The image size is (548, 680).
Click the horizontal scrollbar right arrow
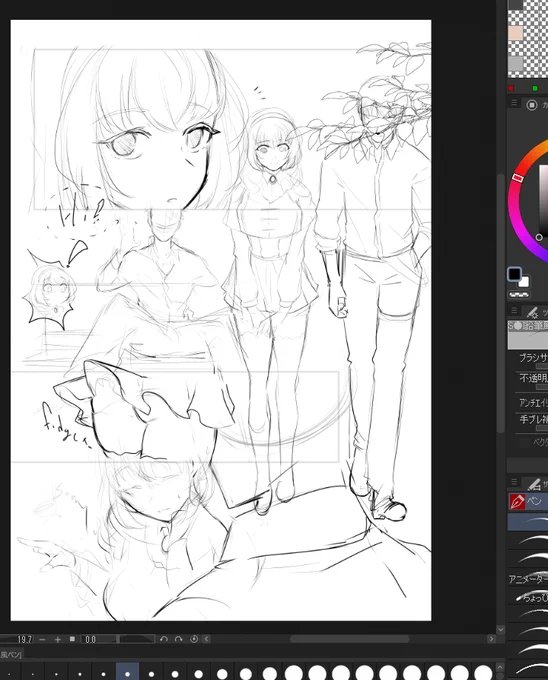coord(491,639)
